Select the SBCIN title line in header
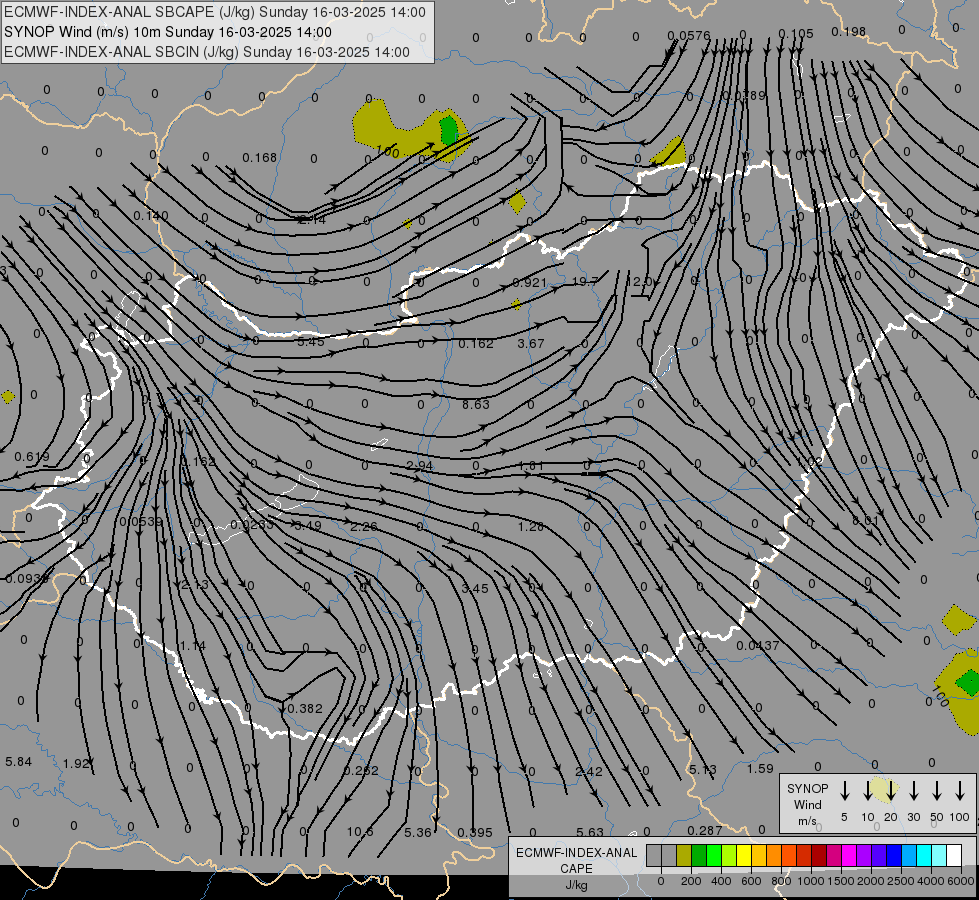The image size is (979, 900). [x=207, y=52]
